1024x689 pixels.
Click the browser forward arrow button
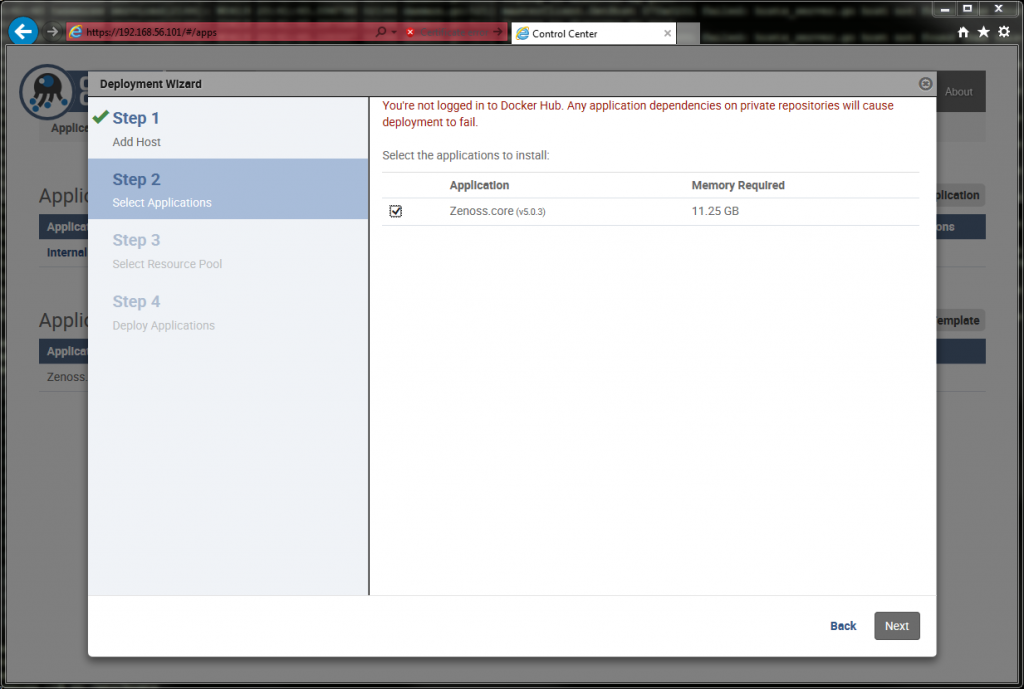pyautogui.click(x=53, y=32)
